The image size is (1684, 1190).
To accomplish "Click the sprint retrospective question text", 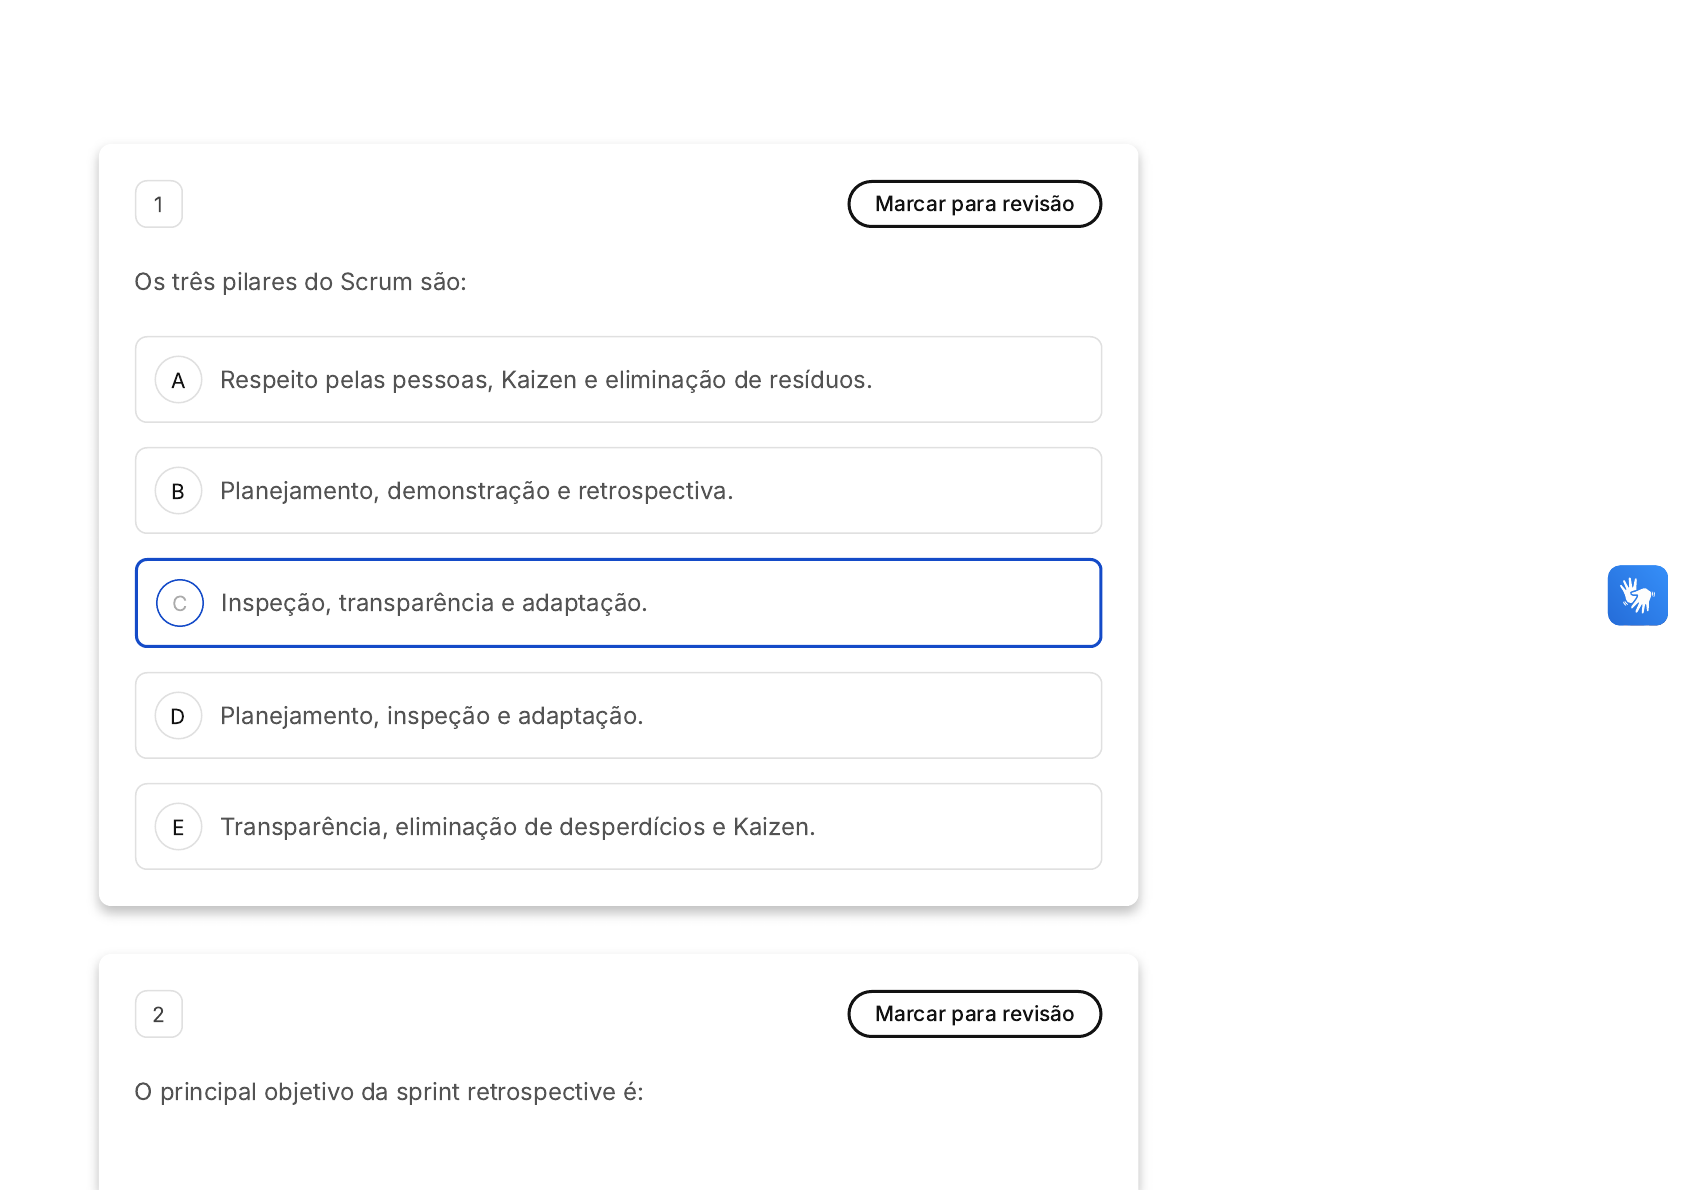I will 389,1092.
